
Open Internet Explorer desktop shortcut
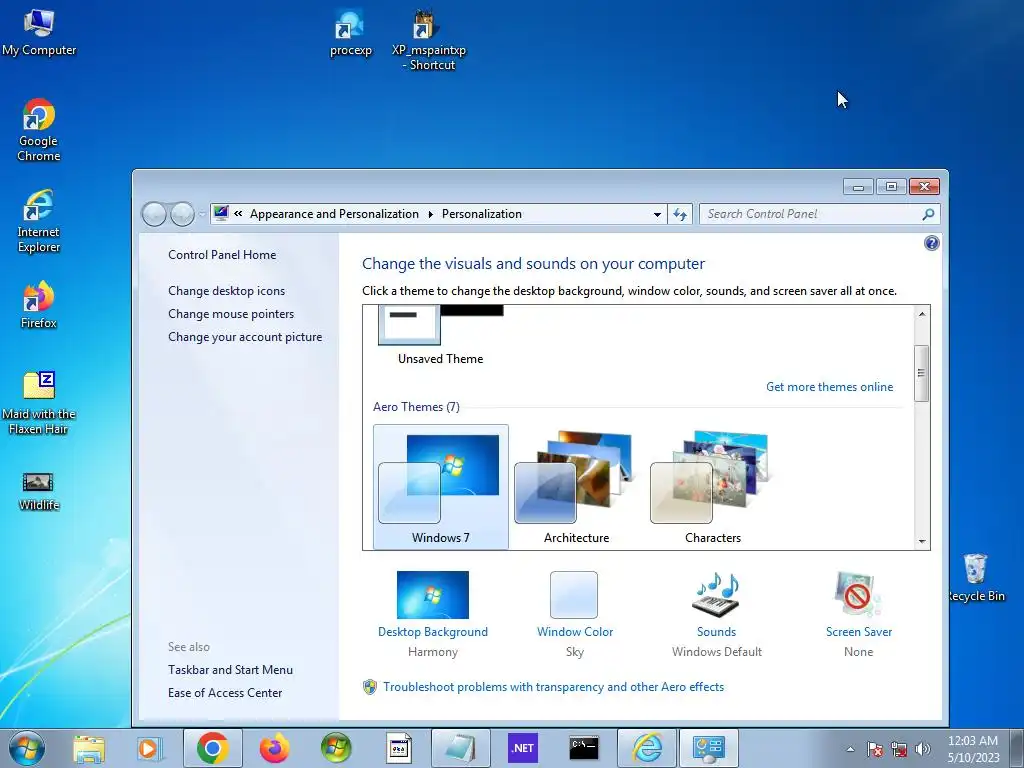[x=39, y=221]
